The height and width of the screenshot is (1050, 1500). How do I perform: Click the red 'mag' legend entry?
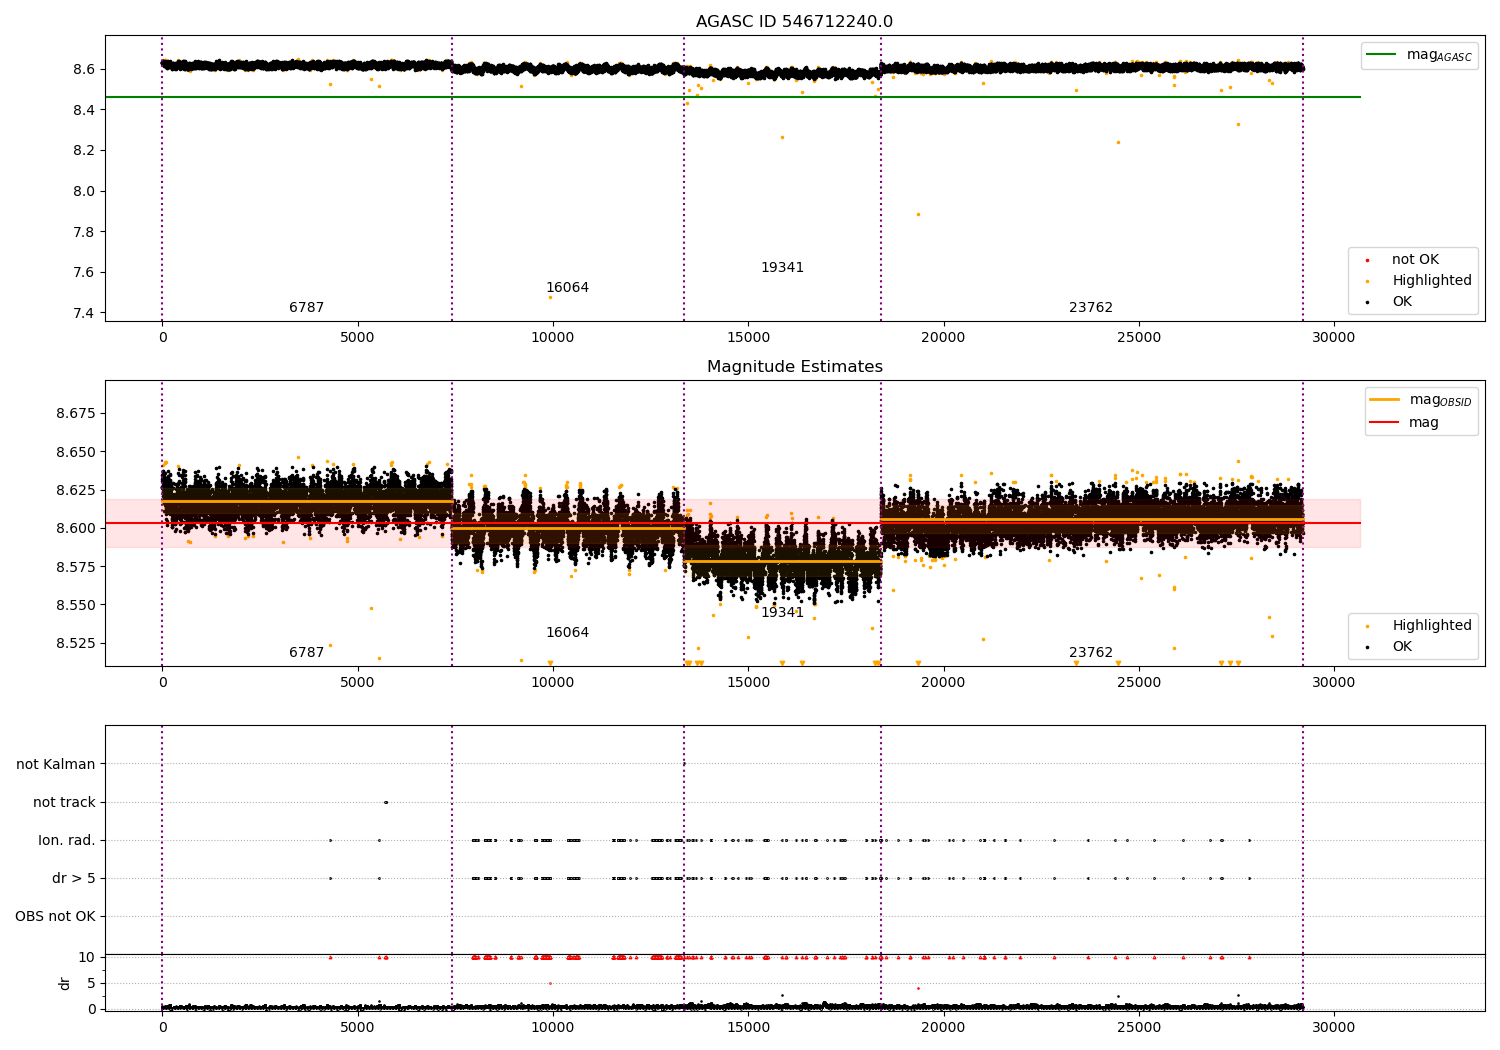1404,423
